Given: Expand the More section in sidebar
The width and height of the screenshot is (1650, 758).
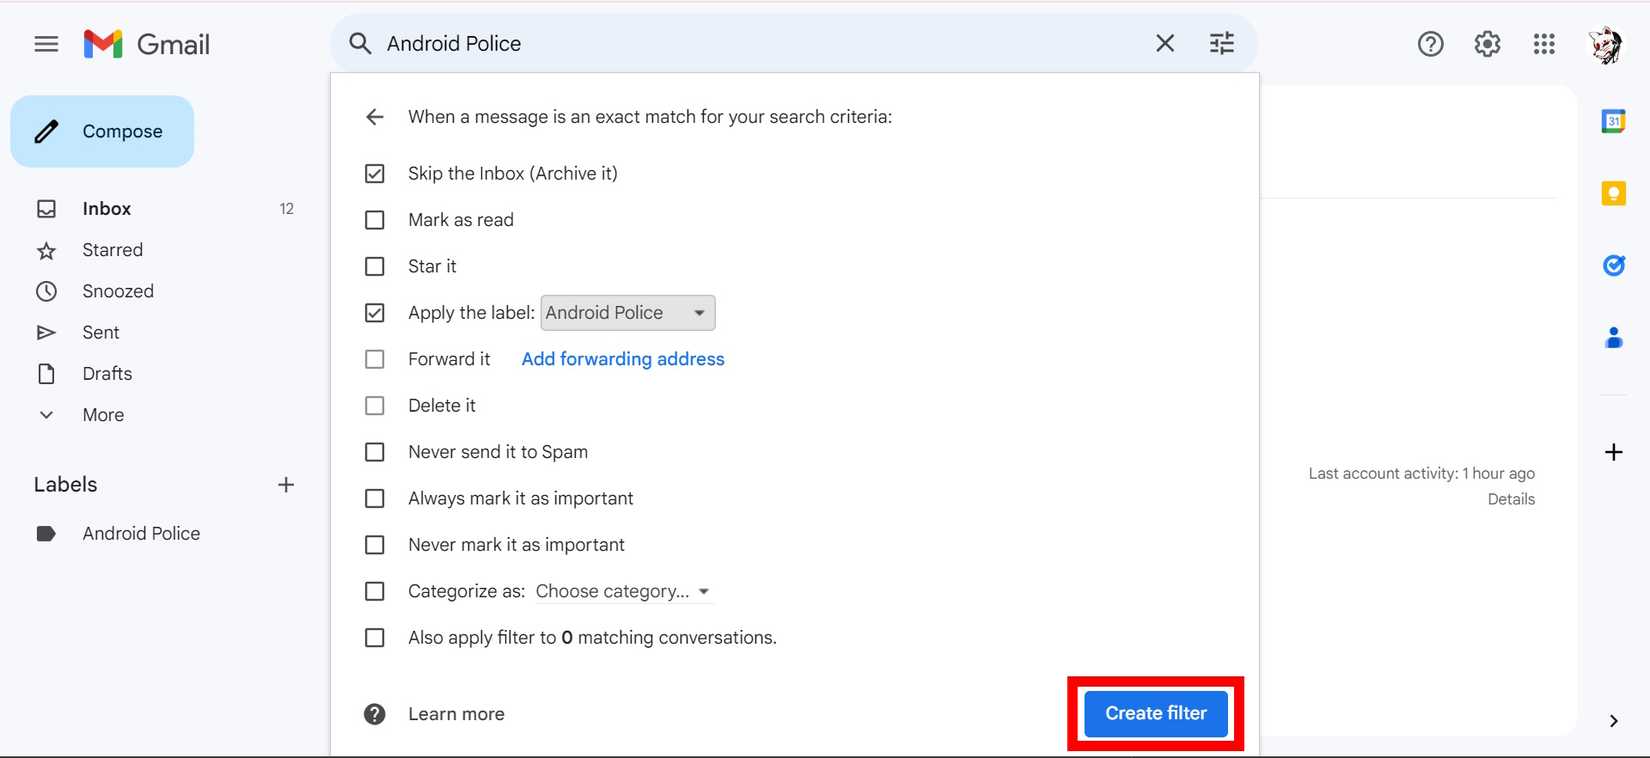Looking at the screenshot, I should [103, 415].
